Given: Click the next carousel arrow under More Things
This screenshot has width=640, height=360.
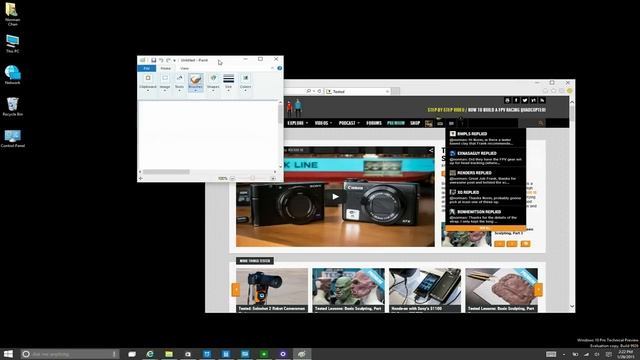Looking at the screenshot, I should (538, 289).
